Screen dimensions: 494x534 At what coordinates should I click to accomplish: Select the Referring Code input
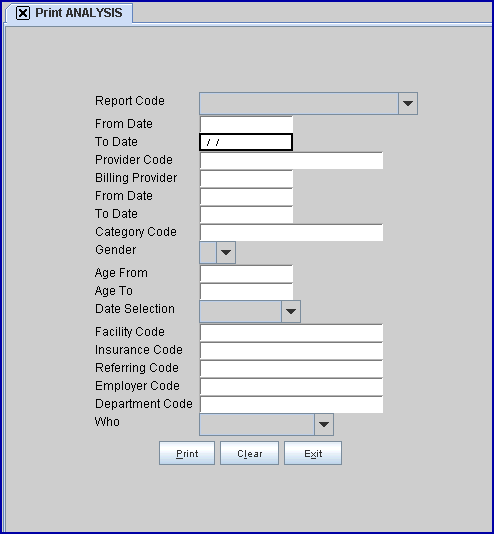[x=291, y=368]
